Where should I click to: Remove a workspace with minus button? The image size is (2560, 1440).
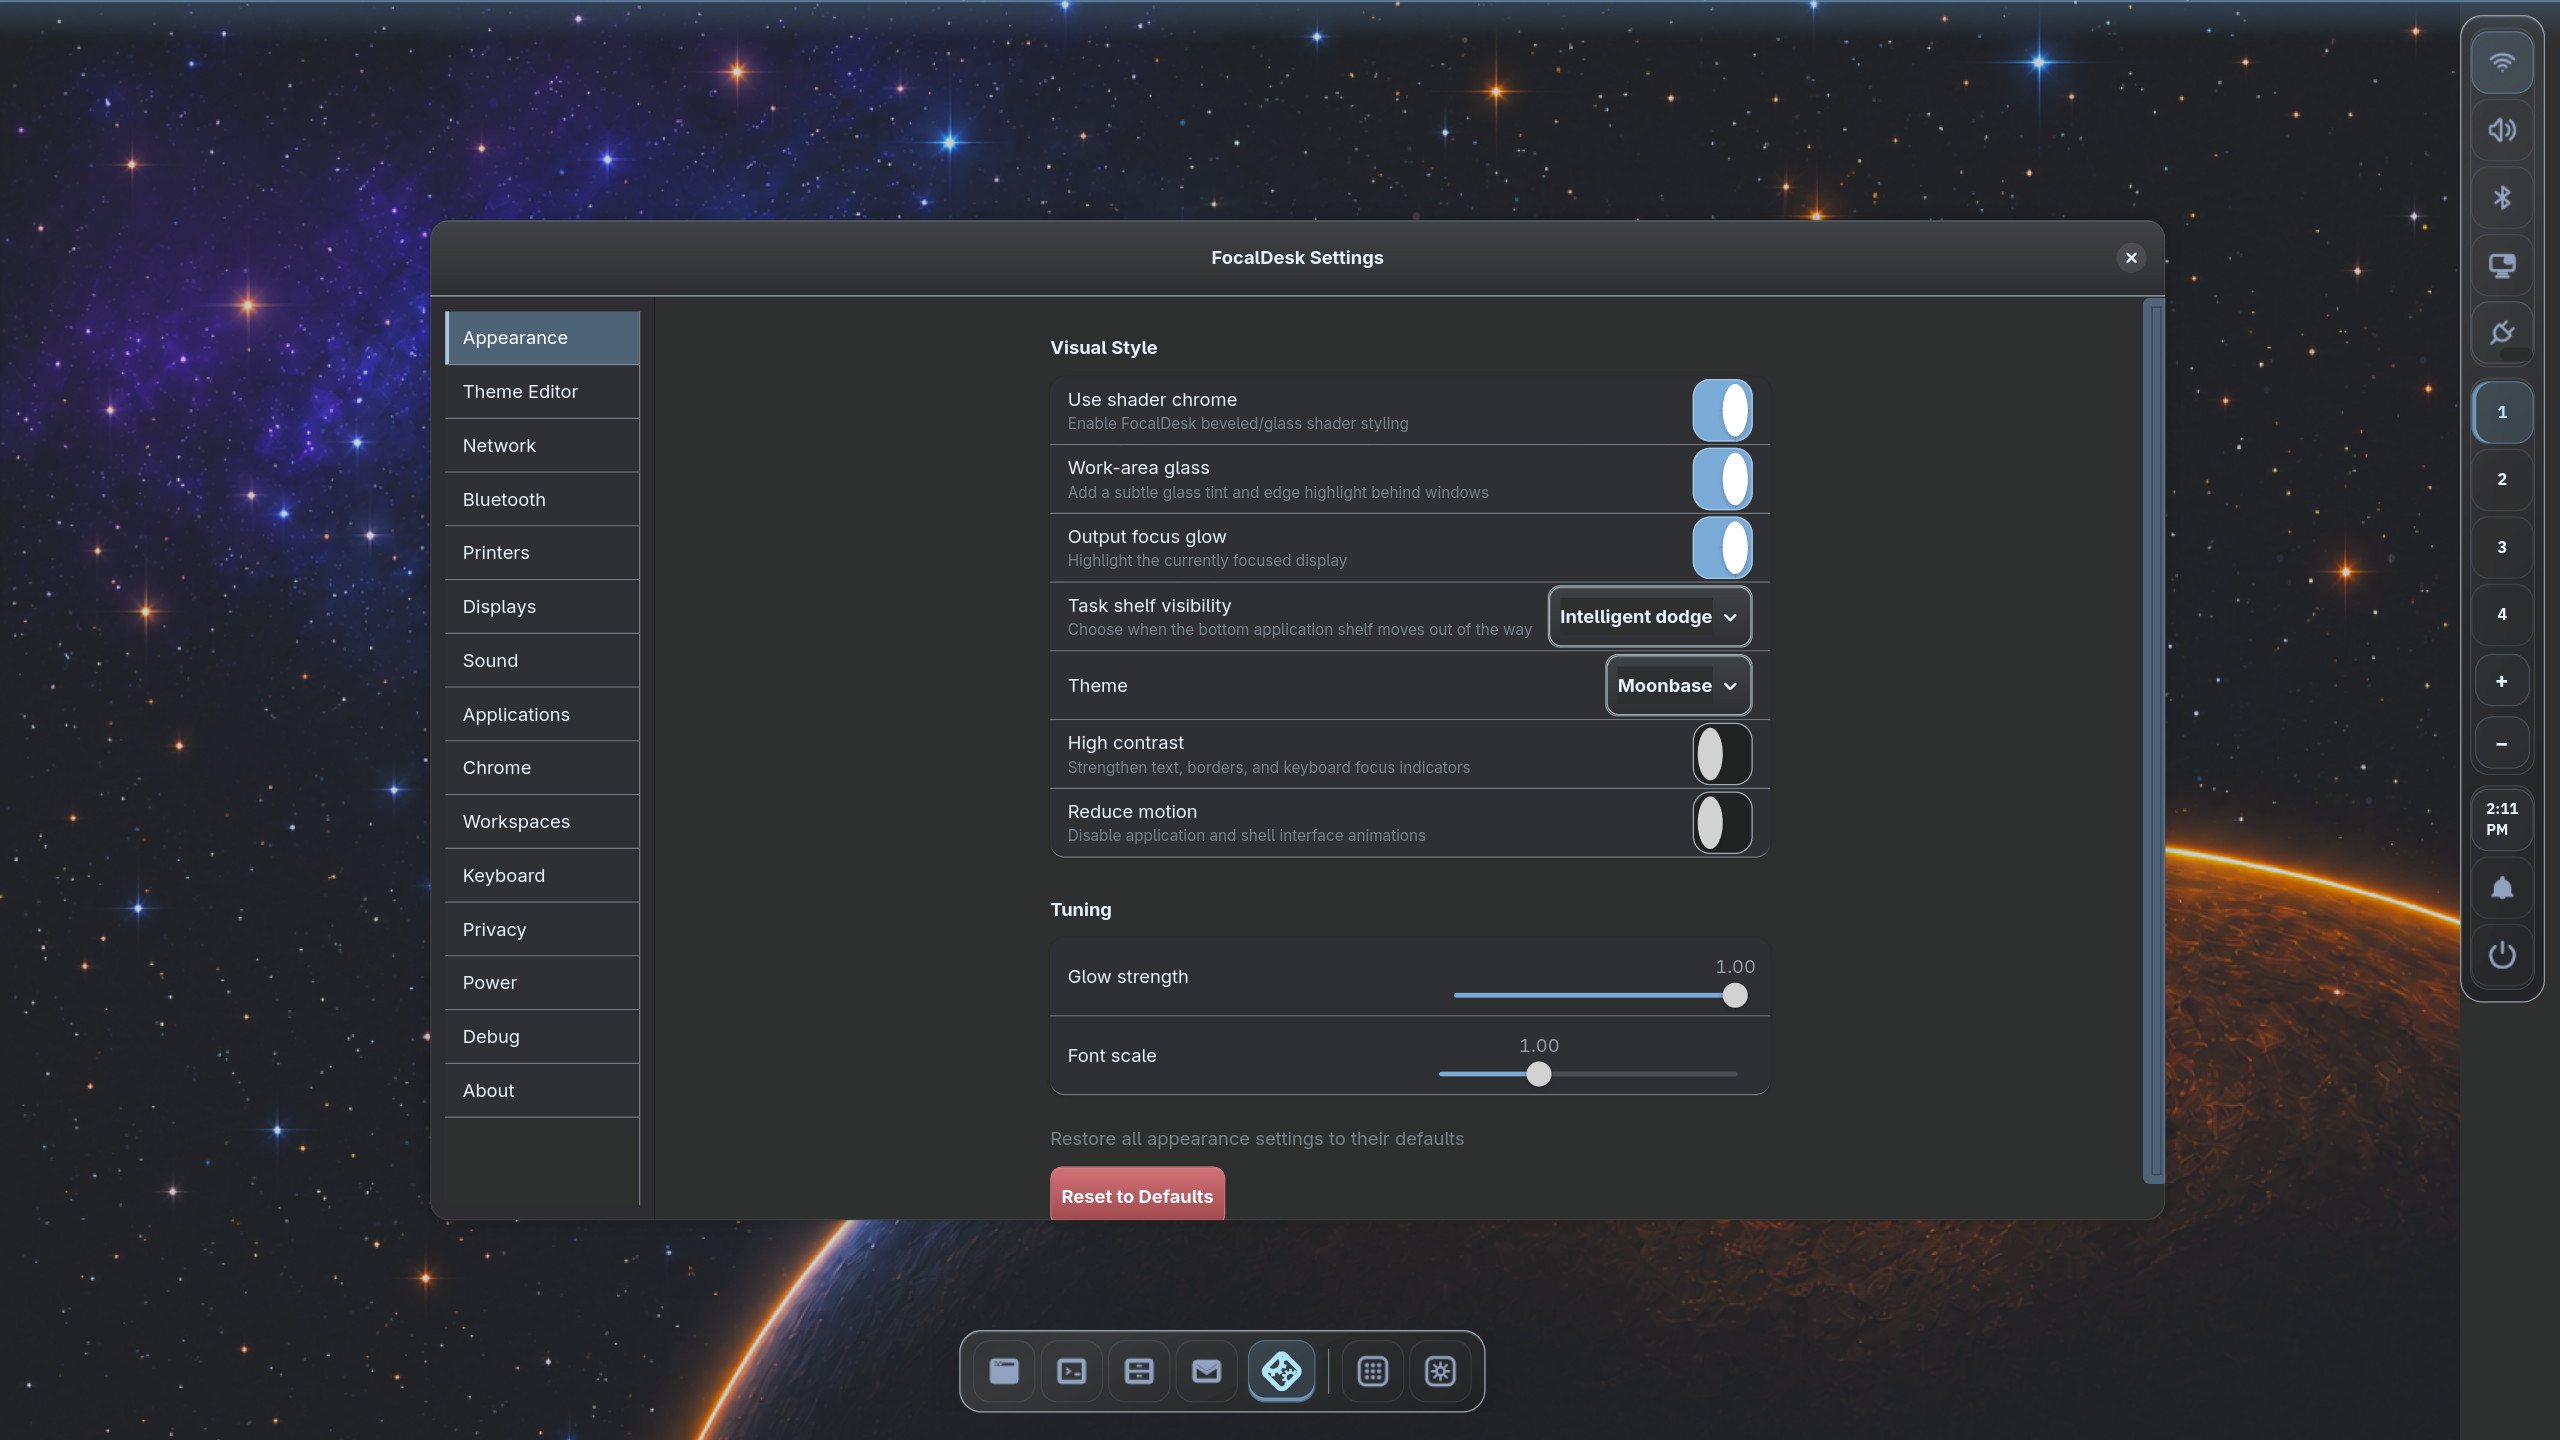(x=2502, y=744)
